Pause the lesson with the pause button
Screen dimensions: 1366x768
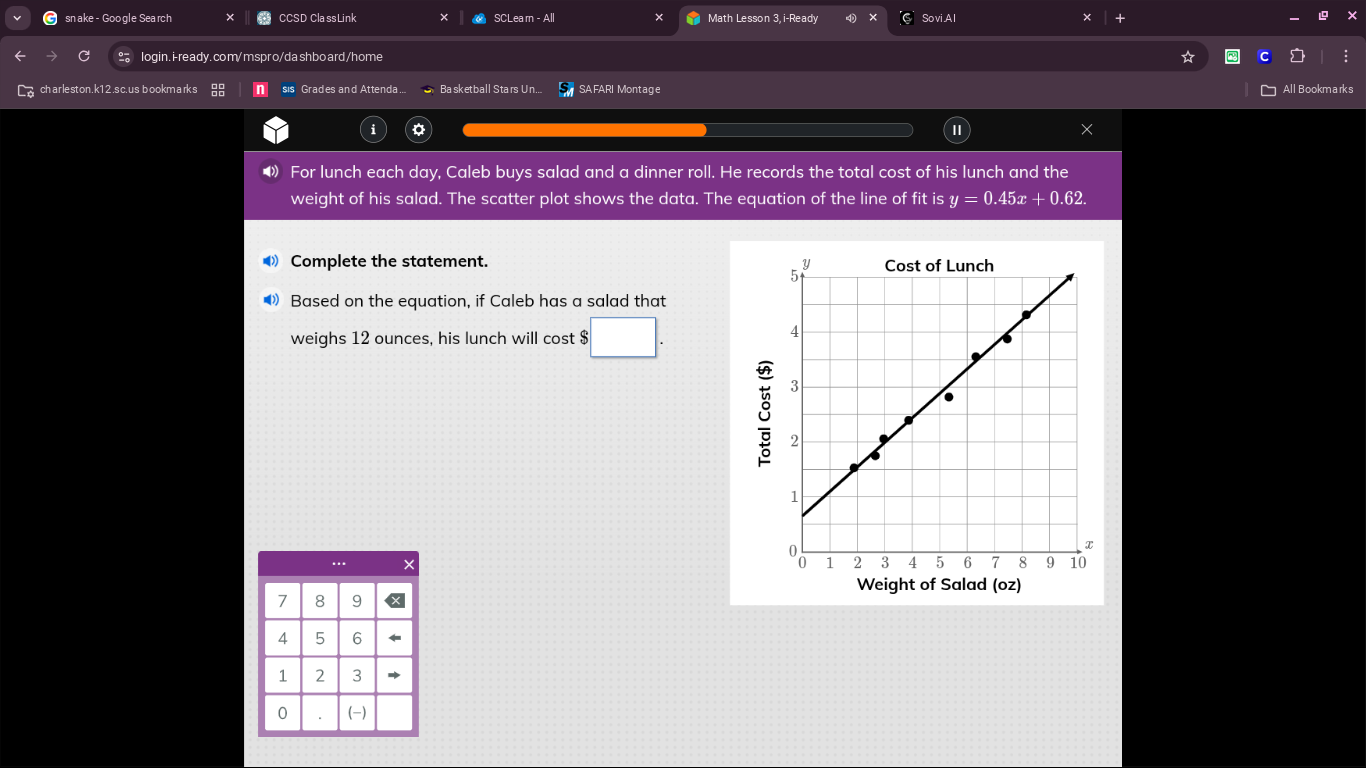pyautogui.click(x=956, y=129)
